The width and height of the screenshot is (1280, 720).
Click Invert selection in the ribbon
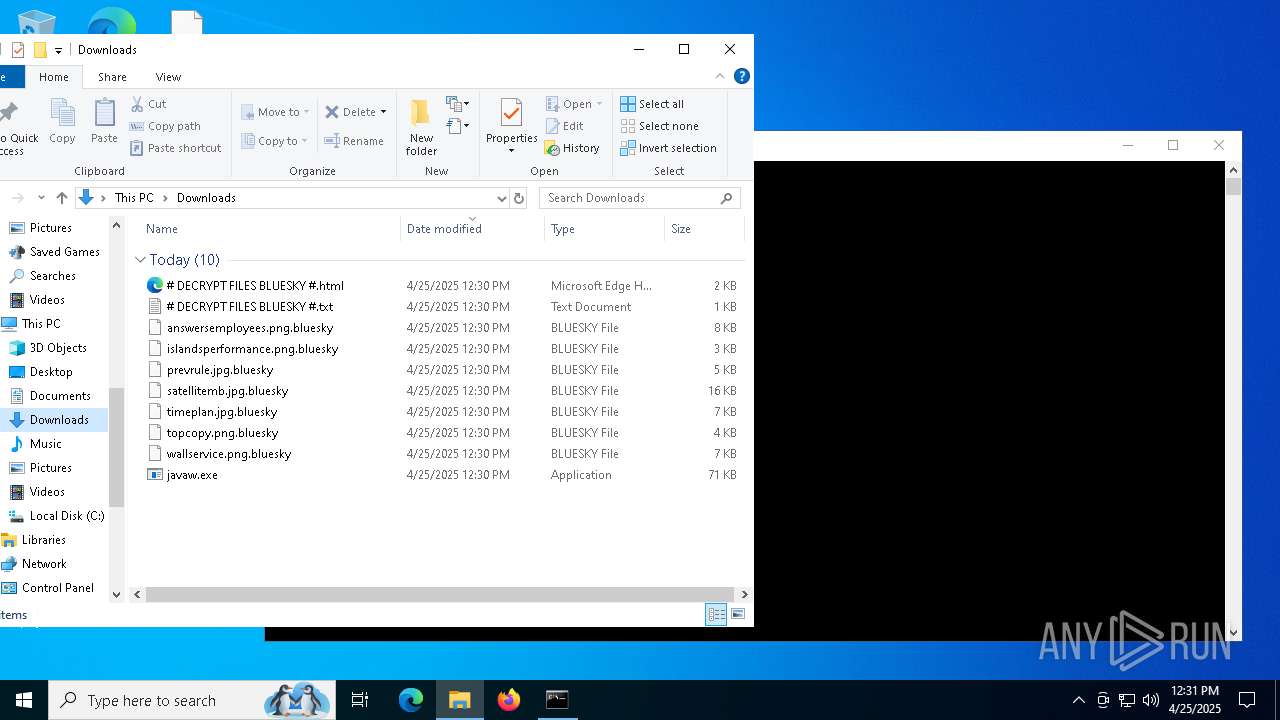point(668,148)
